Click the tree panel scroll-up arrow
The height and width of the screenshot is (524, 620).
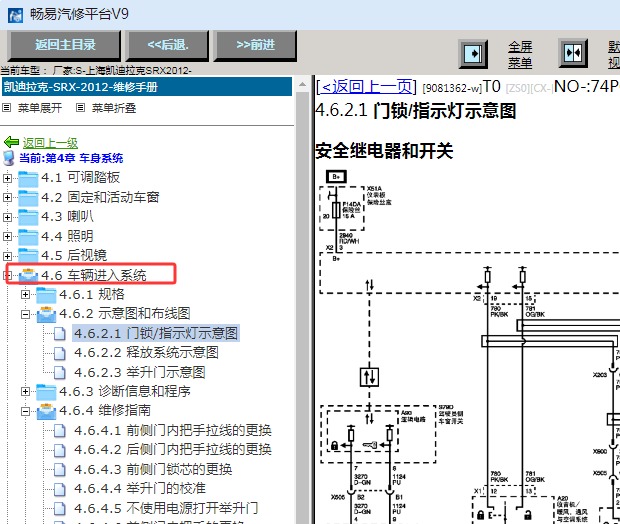(x=302, y=84)
